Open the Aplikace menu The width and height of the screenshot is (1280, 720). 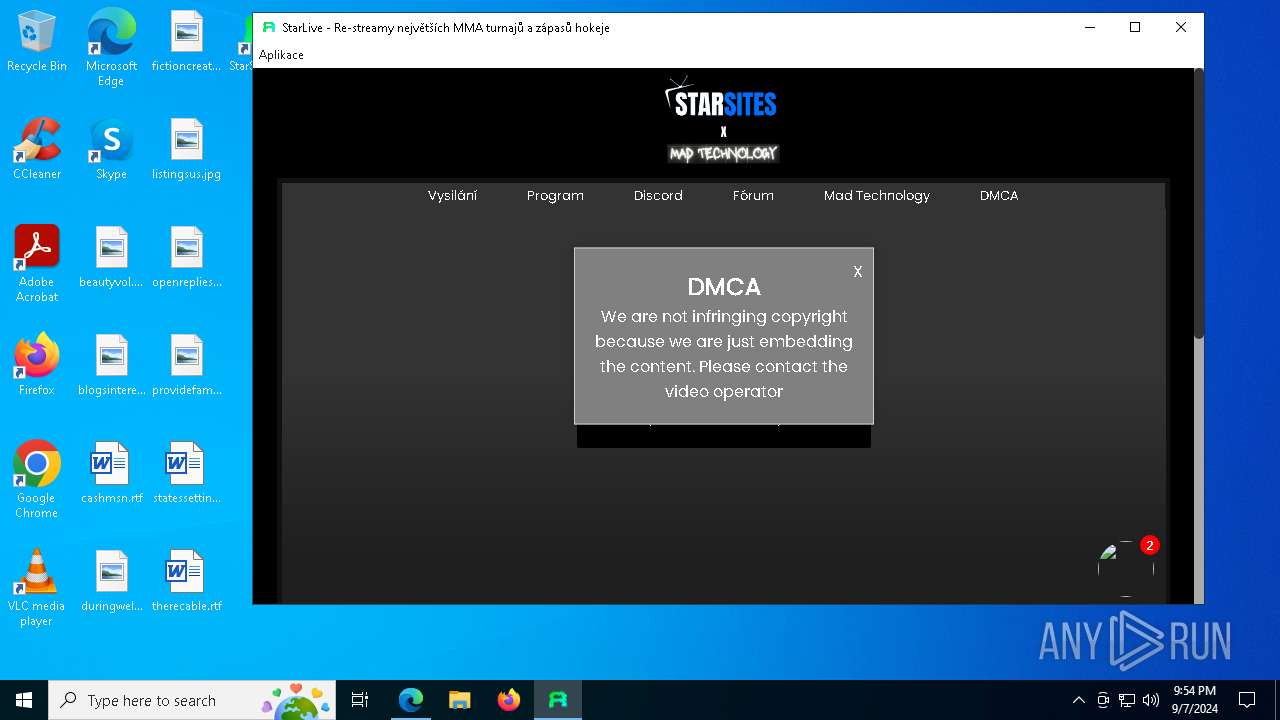point(281,55)
